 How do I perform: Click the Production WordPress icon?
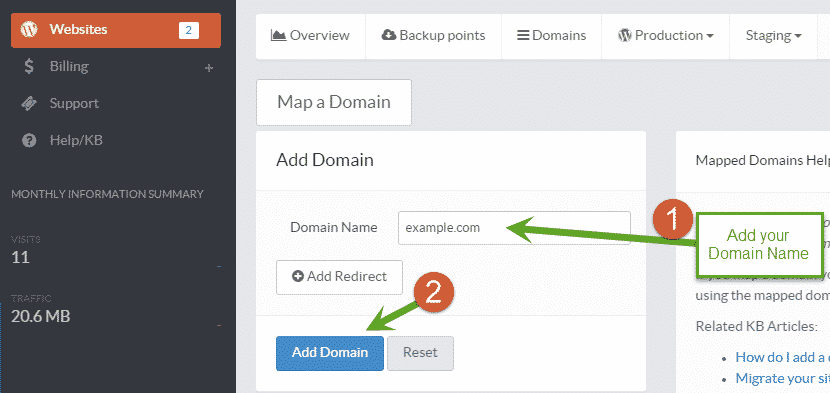click(x=625, y=35)
